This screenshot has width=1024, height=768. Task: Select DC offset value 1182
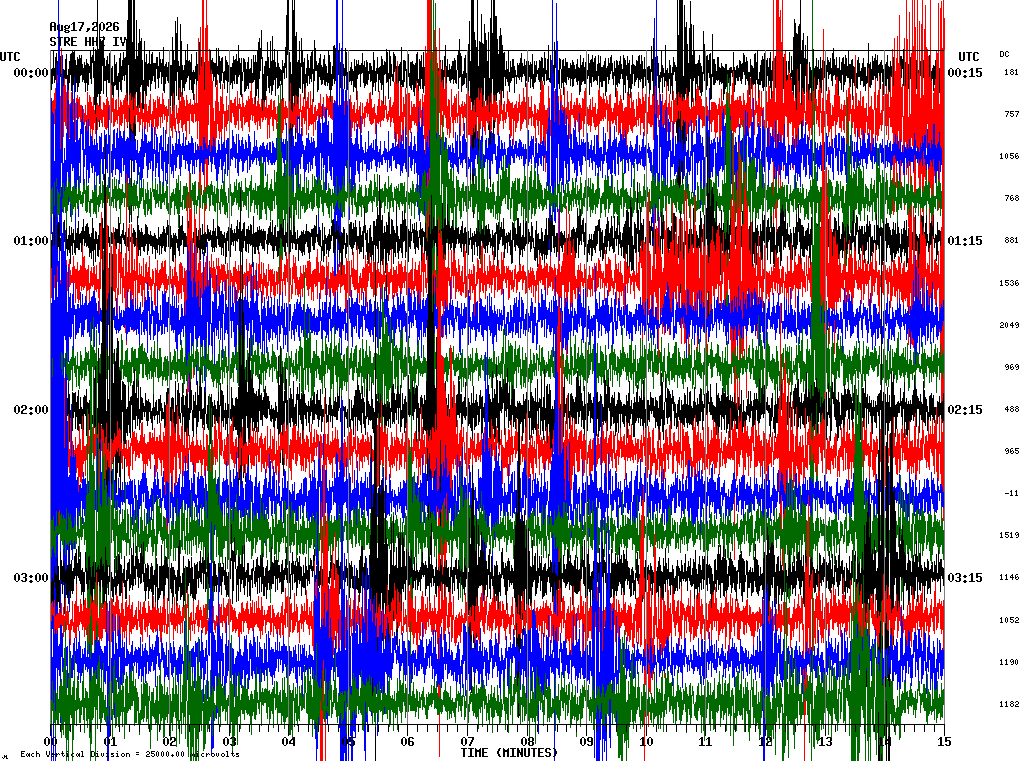(1009, 705)
